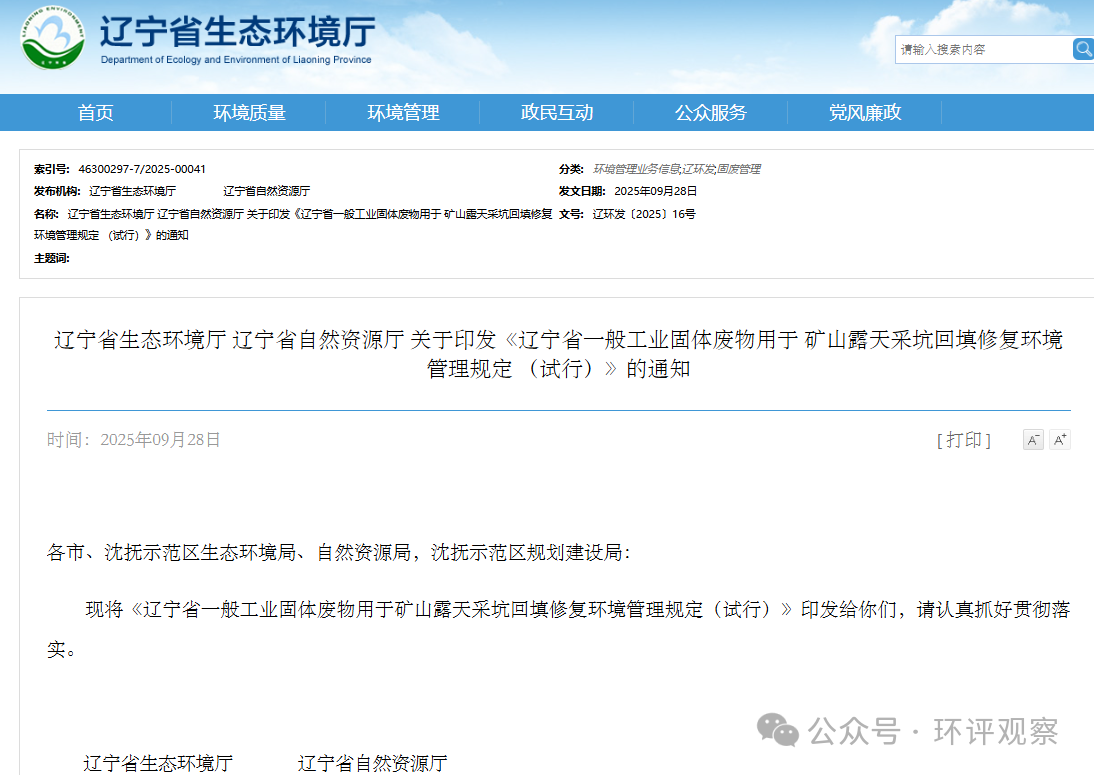The image size is (1094, 775).
Task: Select 环境管理 in the navigation bar
Action: click(x=403, y=113)
